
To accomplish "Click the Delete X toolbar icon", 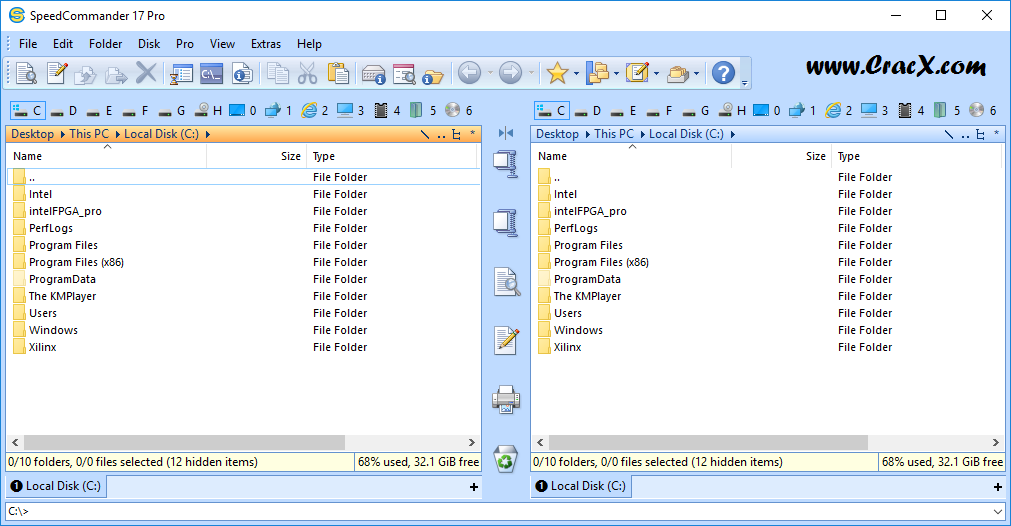I will coord(146,73).
